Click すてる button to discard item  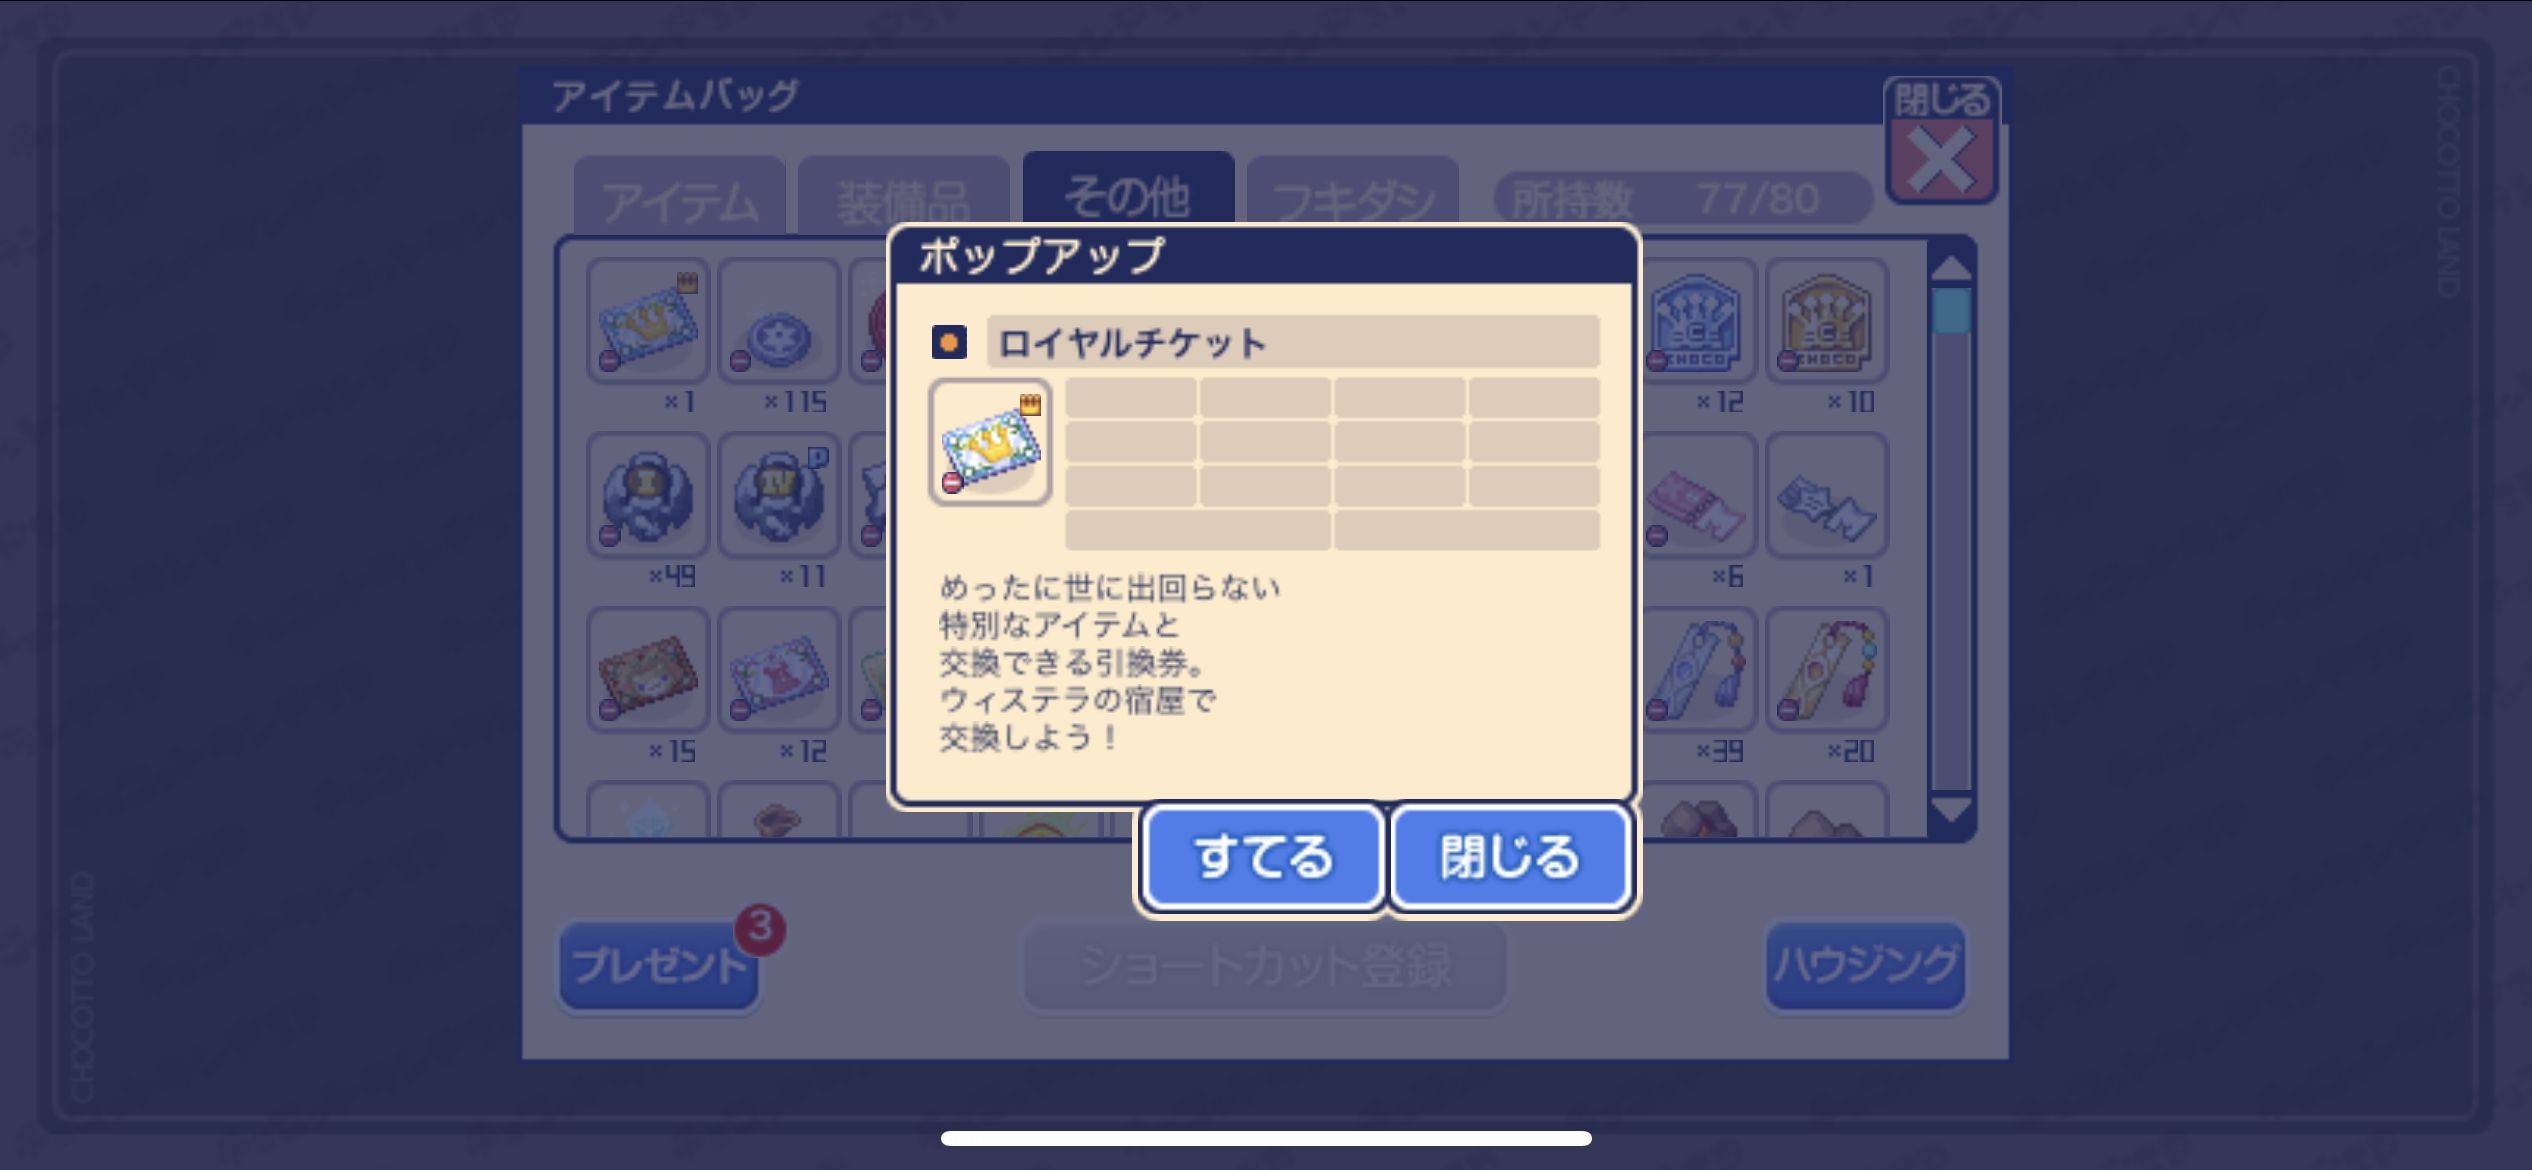(1263, 857)
